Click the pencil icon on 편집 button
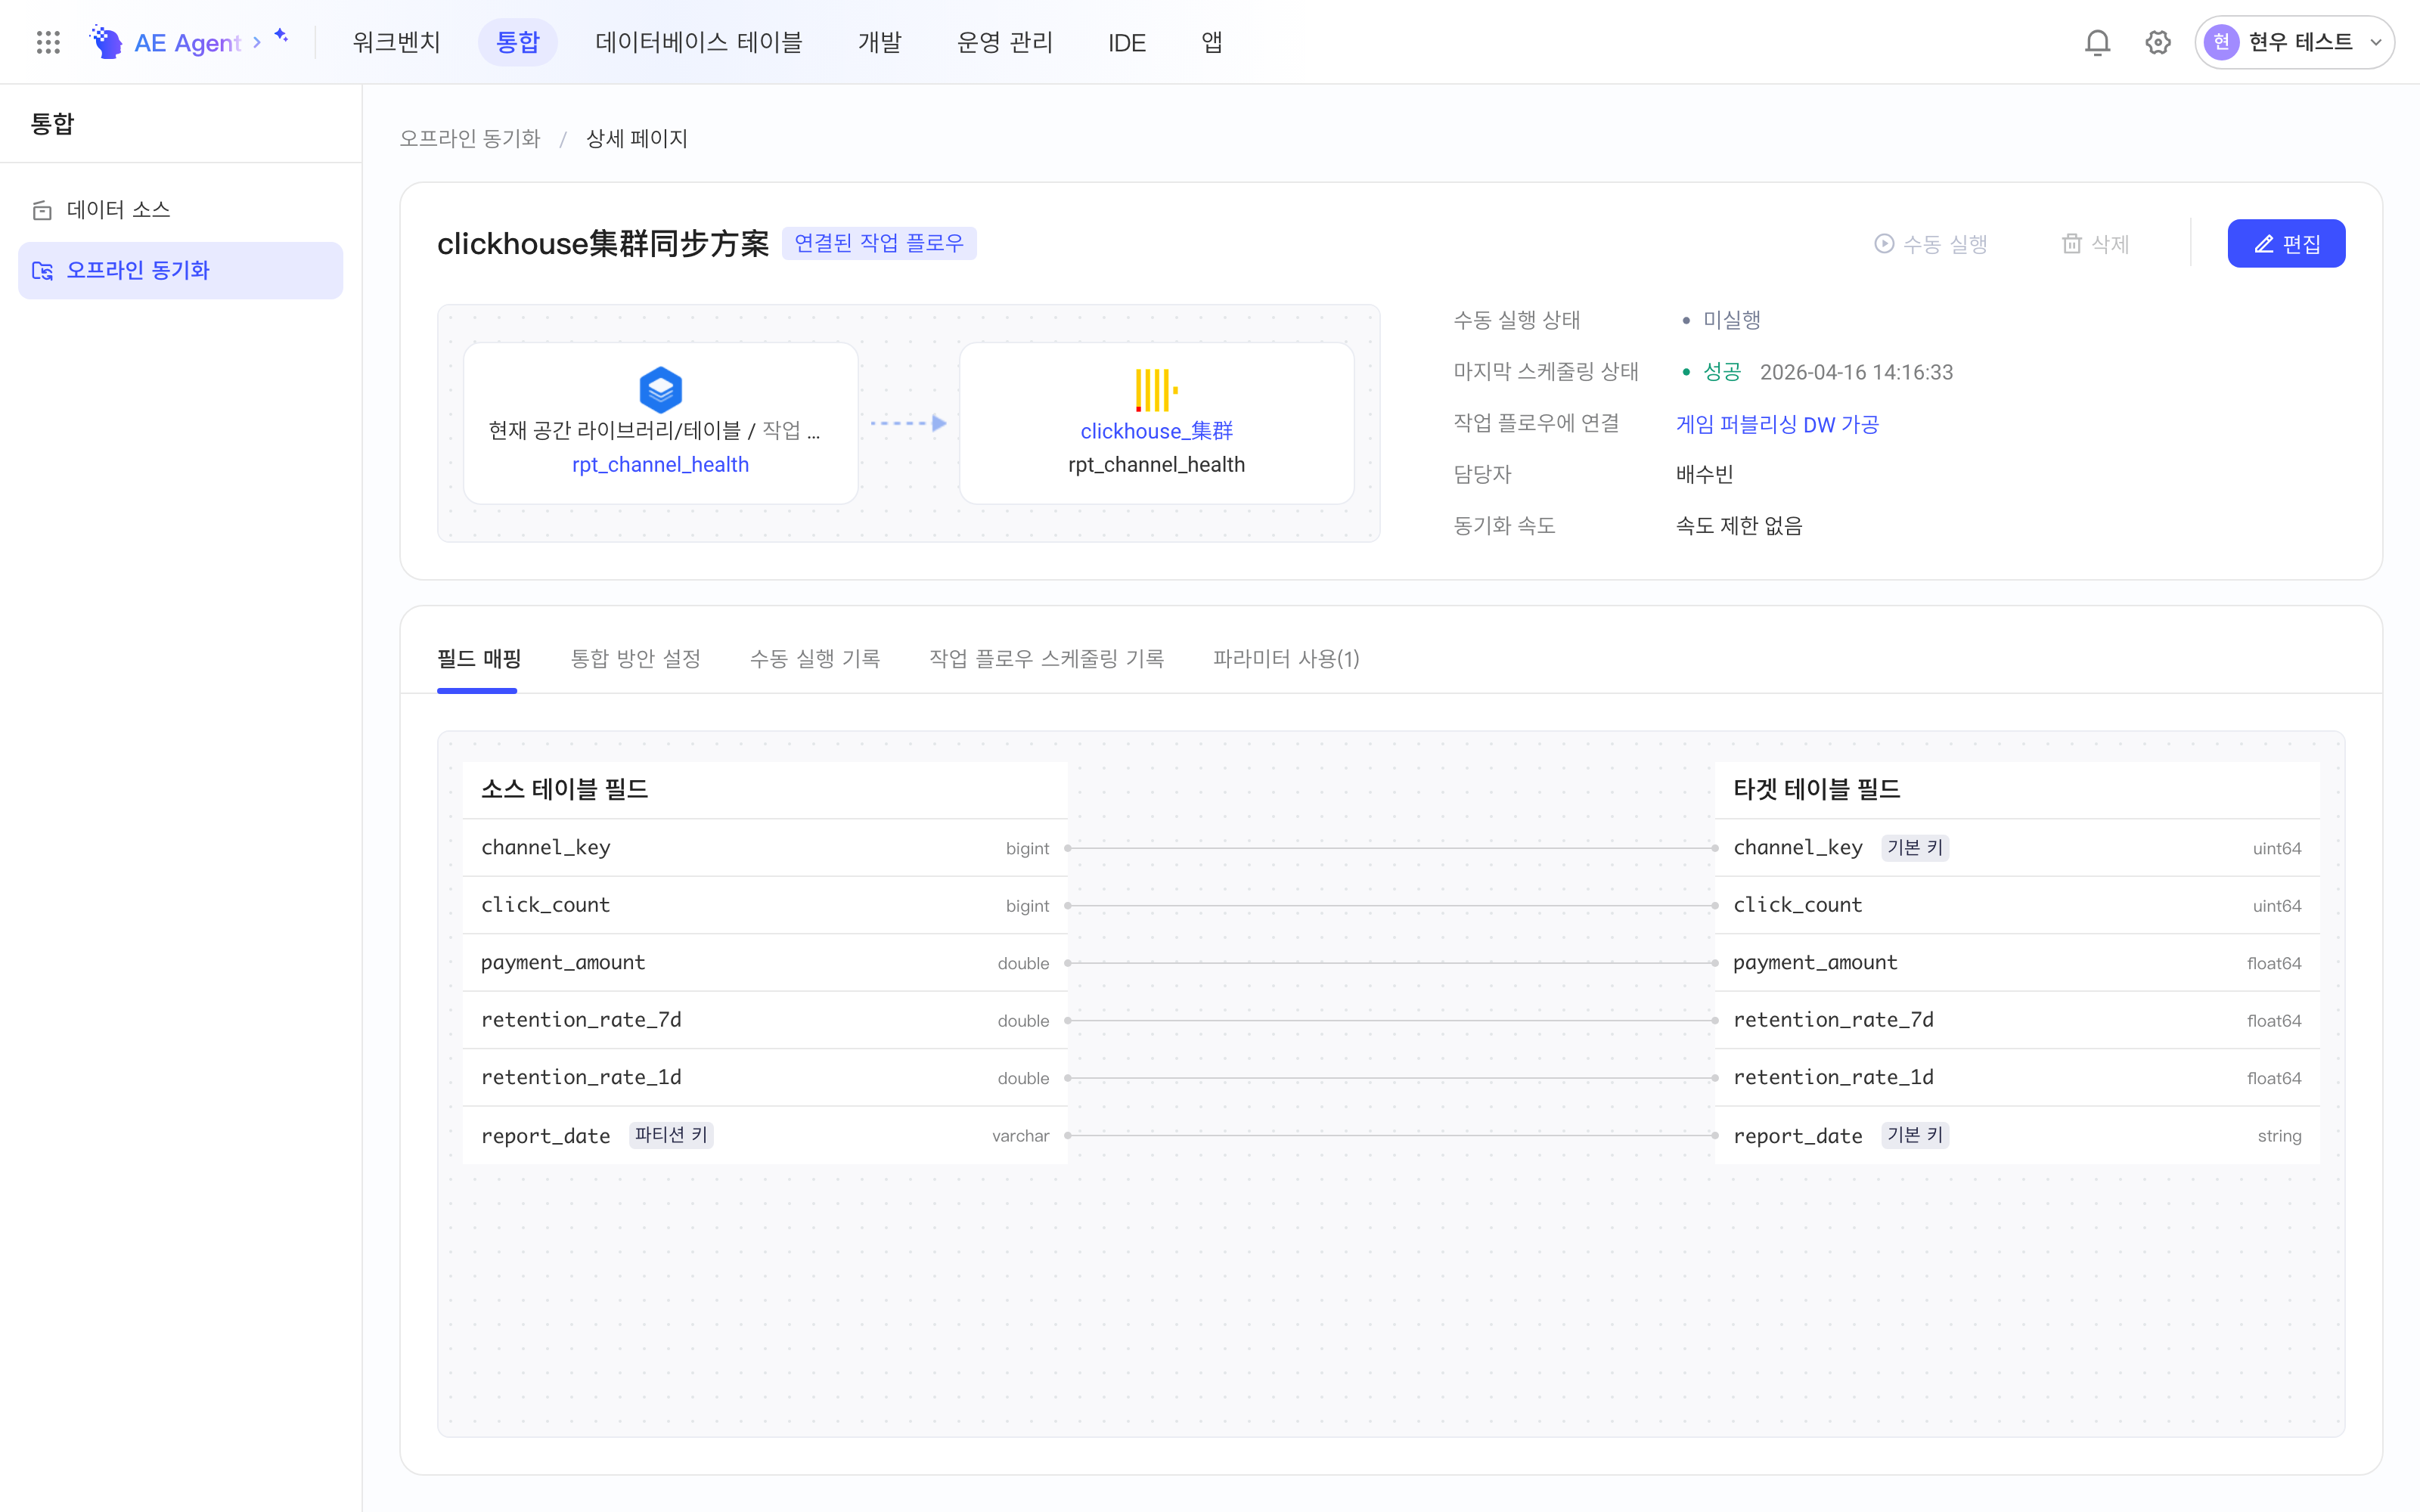 point(2264,244)
